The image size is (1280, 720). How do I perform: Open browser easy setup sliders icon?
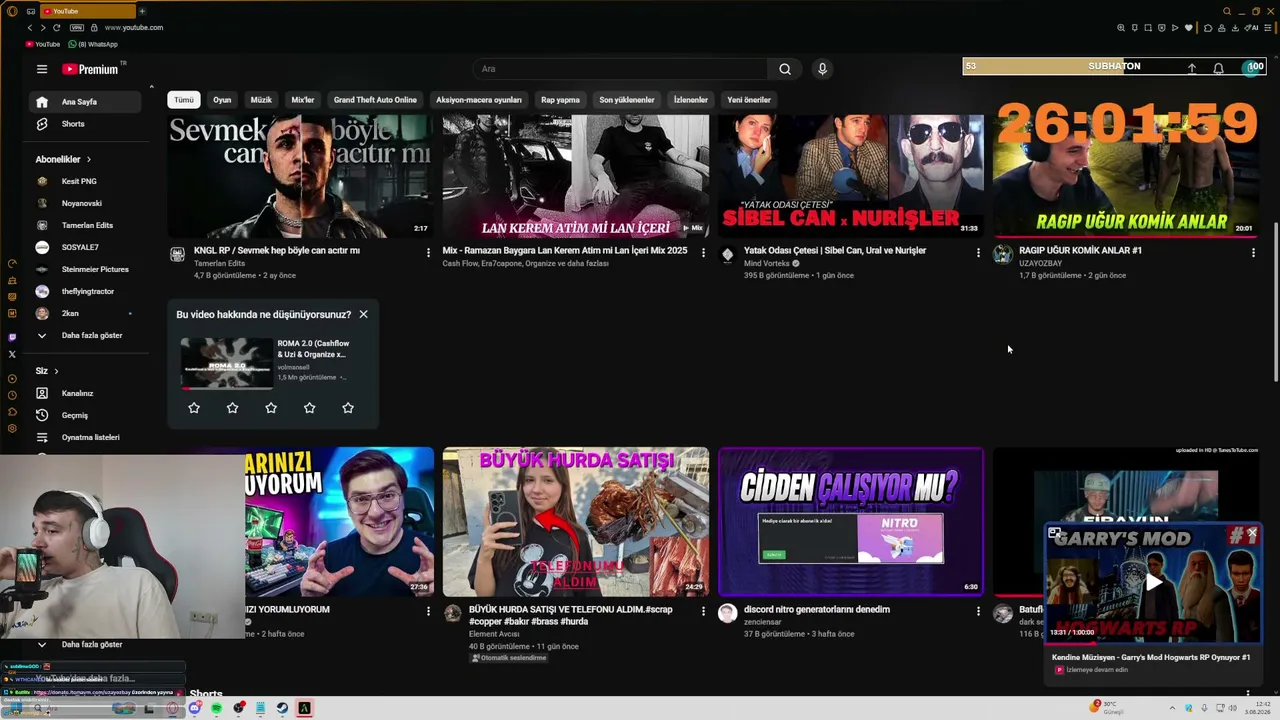[1268, 28]
